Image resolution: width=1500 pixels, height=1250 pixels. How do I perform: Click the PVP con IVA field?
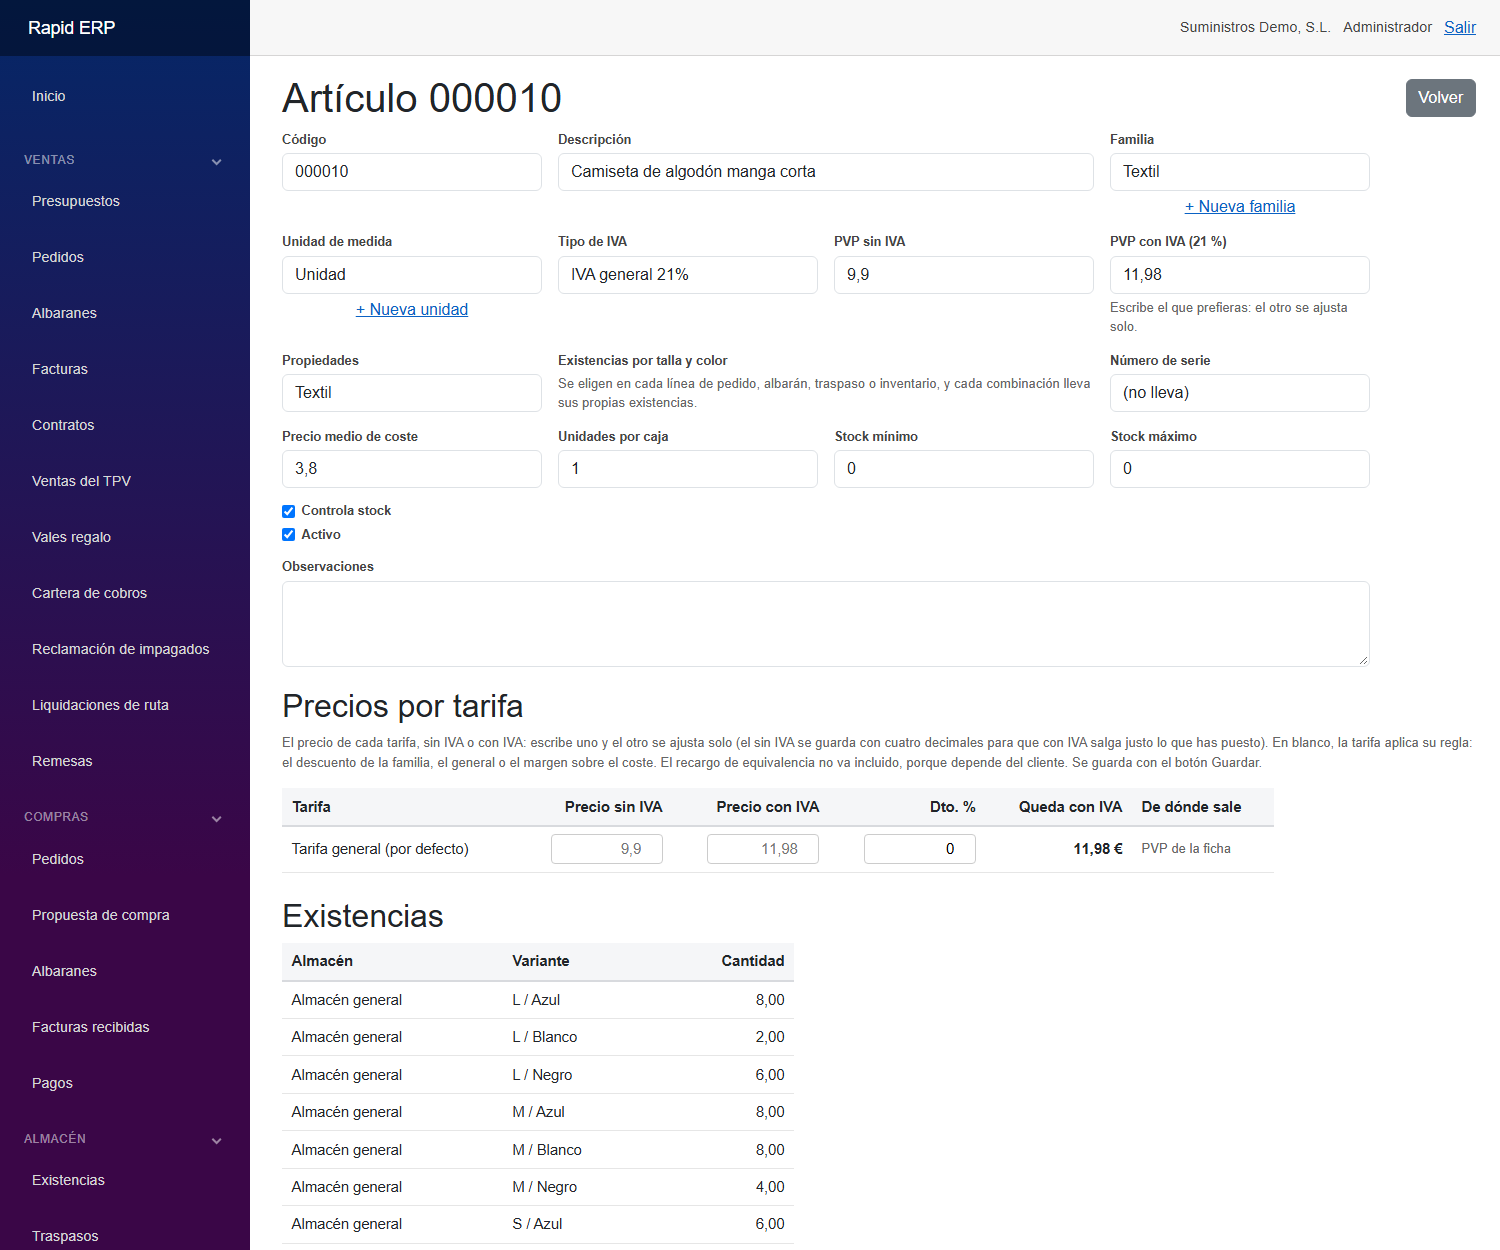[x=1239, y=275]
